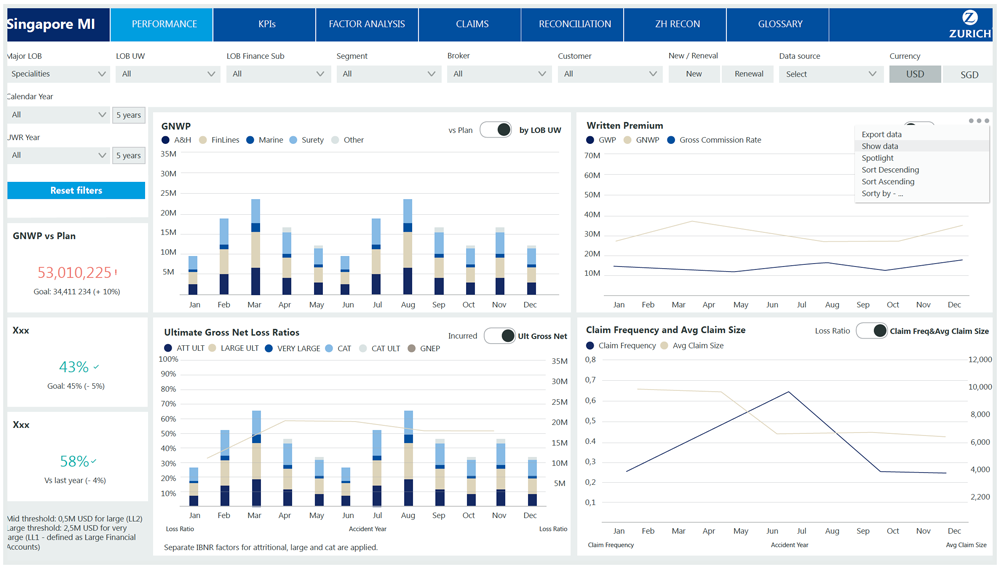Open the Broker filter dropdown
1000x568 pixels.
tap(499, 74)
